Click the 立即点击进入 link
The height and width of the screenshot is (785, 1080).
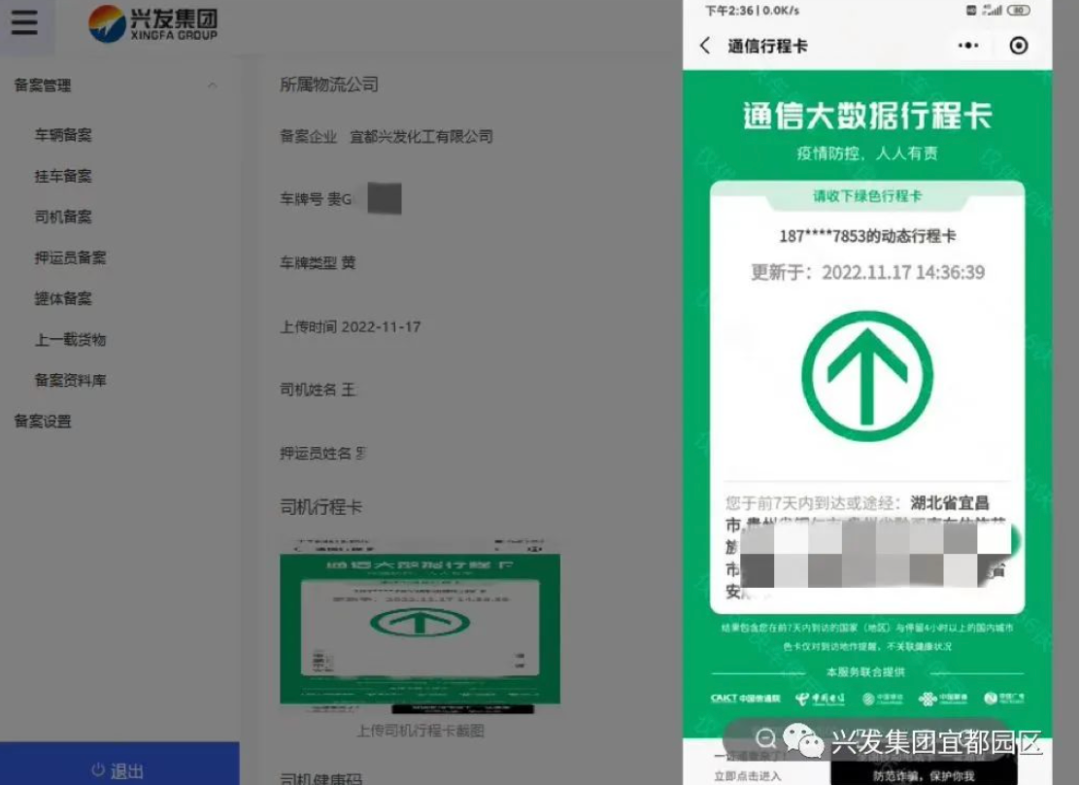click(747, 776)
